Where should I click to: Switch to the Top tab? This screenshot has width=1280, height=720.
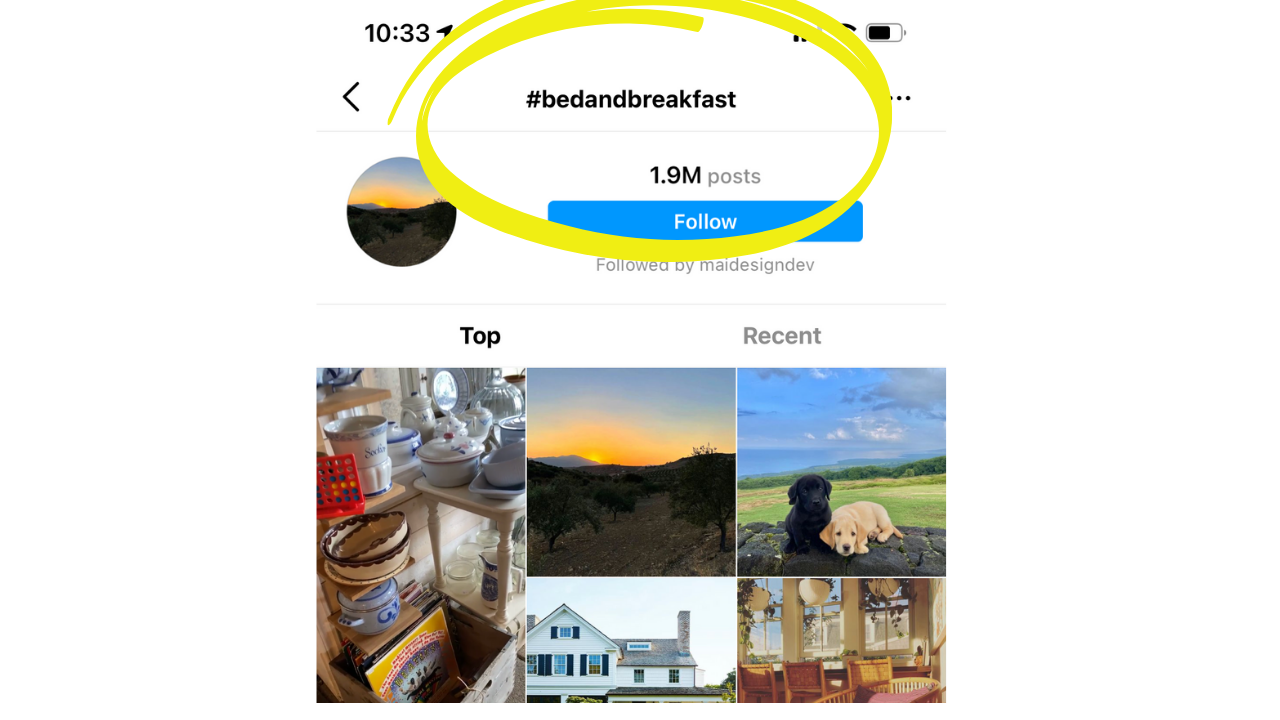point(480,336)
